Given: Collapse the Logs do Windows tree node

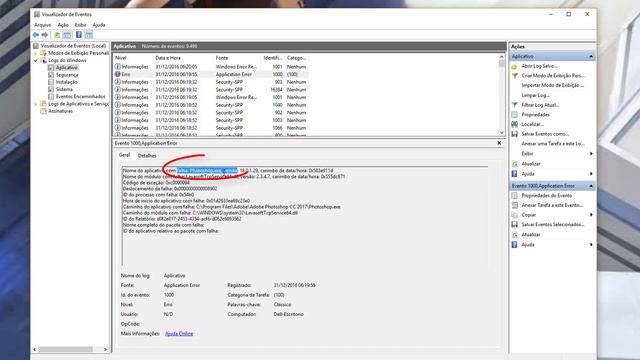Looking at the screenshot, I should point(36,60).
